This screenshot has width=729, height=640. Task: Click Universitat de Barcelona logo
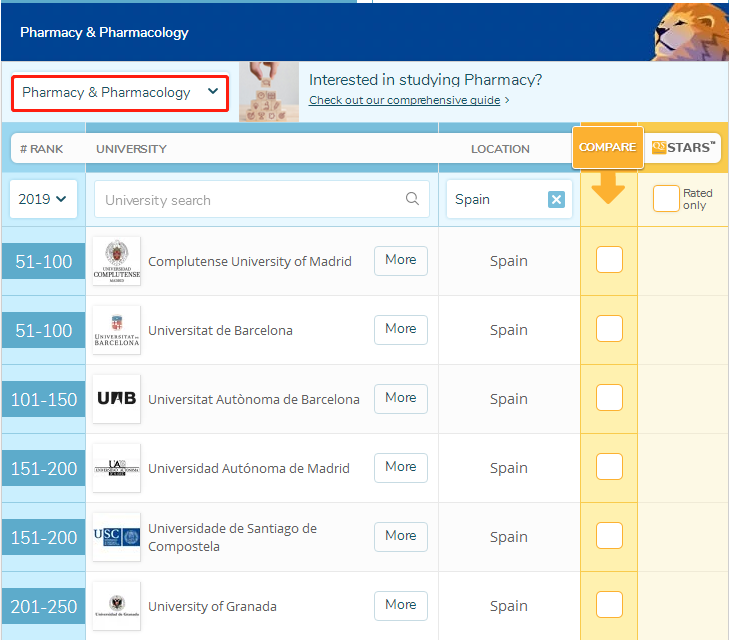(x=116, y=330)
